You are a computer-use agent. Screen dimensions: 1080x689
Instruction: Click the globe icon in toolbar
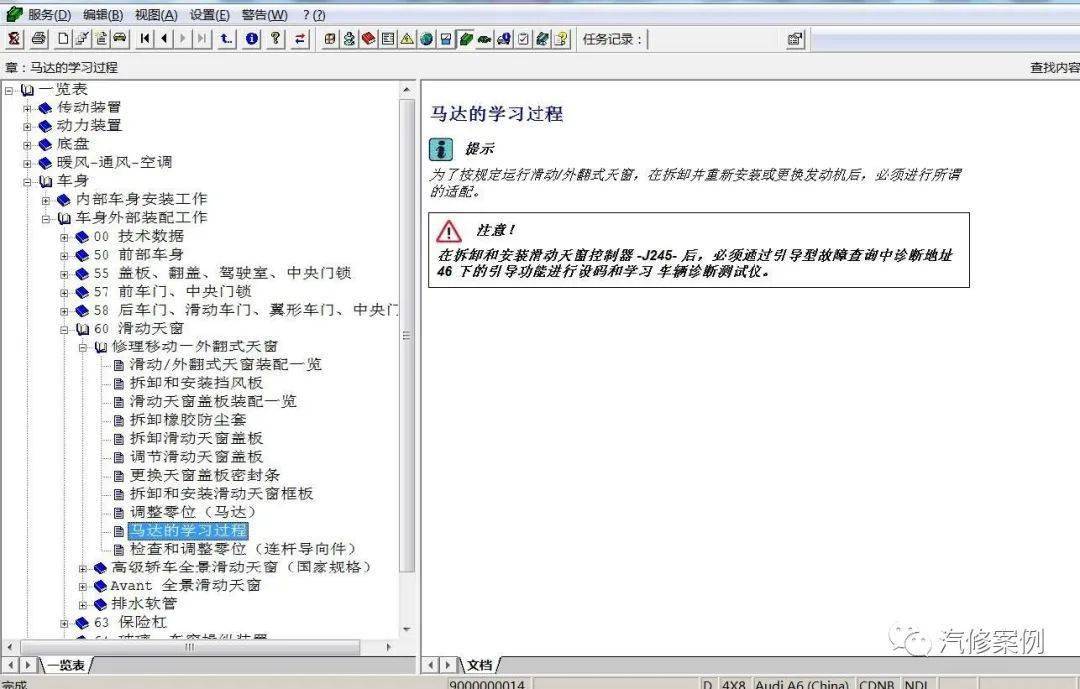[x=426, y=39]
